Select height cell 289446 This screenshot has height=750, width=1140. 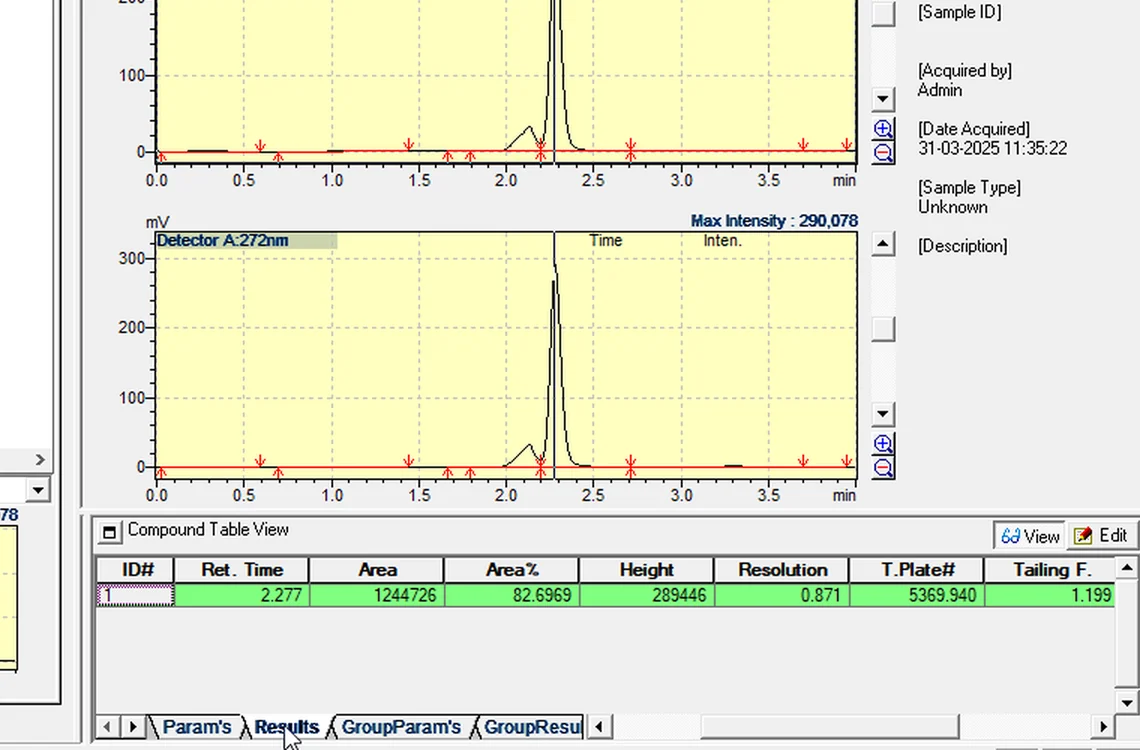tap(646, 595)
